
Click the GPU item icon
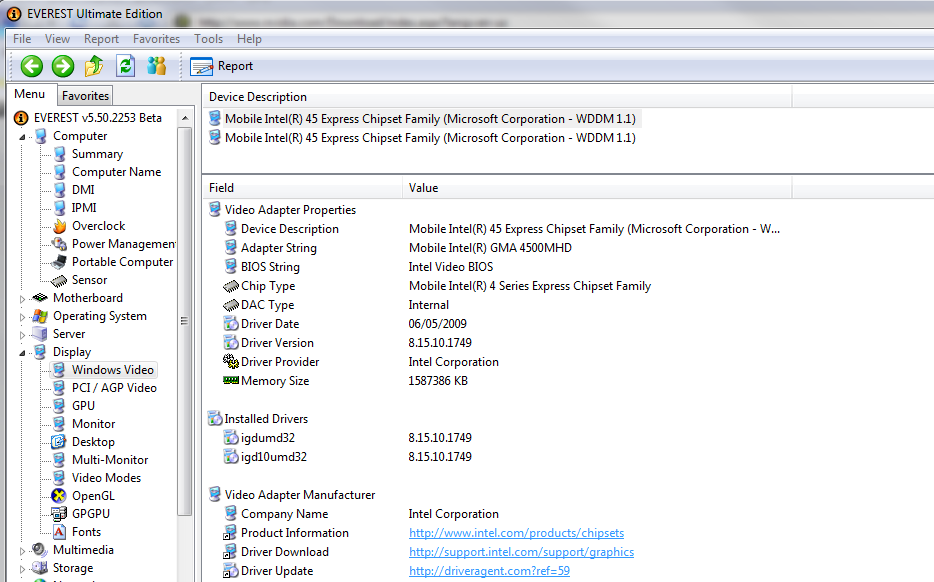pos(59,406)
